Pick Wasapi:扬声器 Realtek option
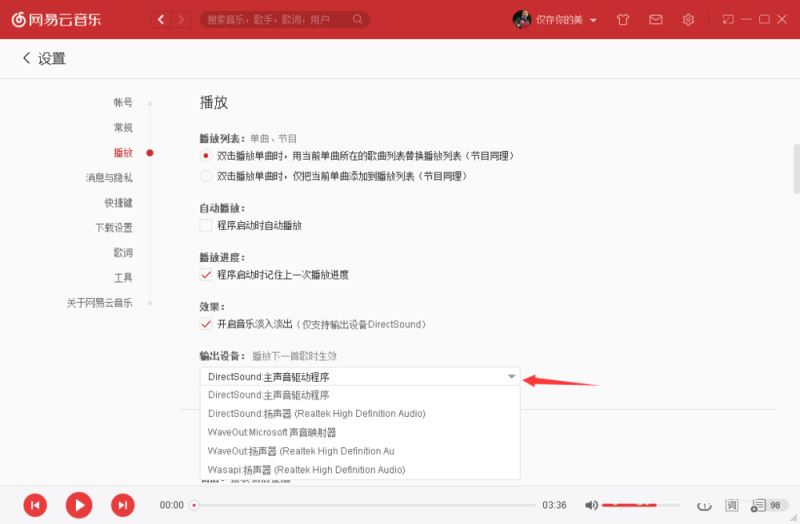The width and height of the screenshot is (800, 524). click(x=360, y=469)
